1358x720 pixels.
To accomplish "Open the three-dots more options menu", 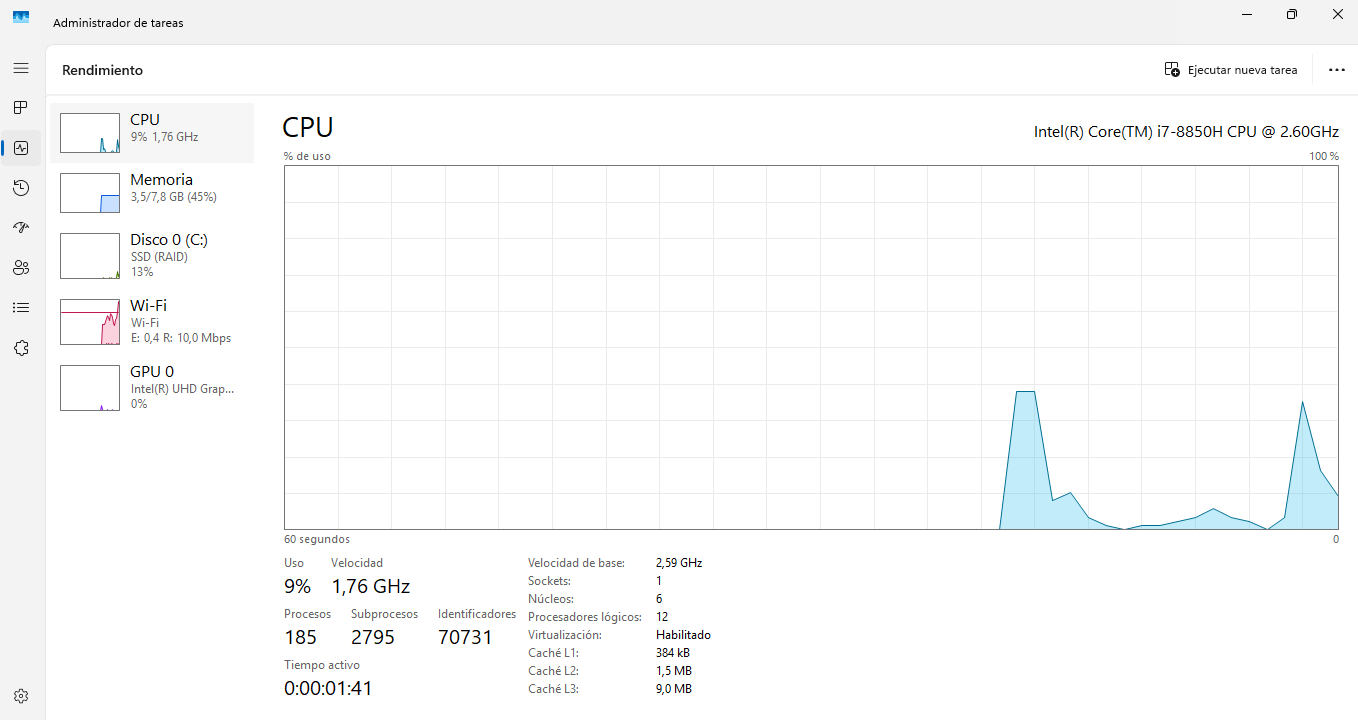I will click(1336, 70).
